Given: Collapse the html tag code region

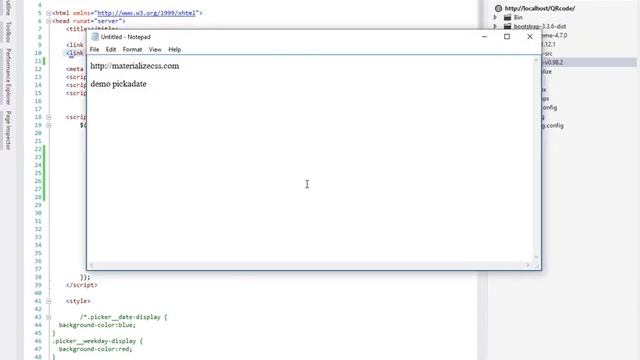Looking at the screenshot, I should (49, 13).
